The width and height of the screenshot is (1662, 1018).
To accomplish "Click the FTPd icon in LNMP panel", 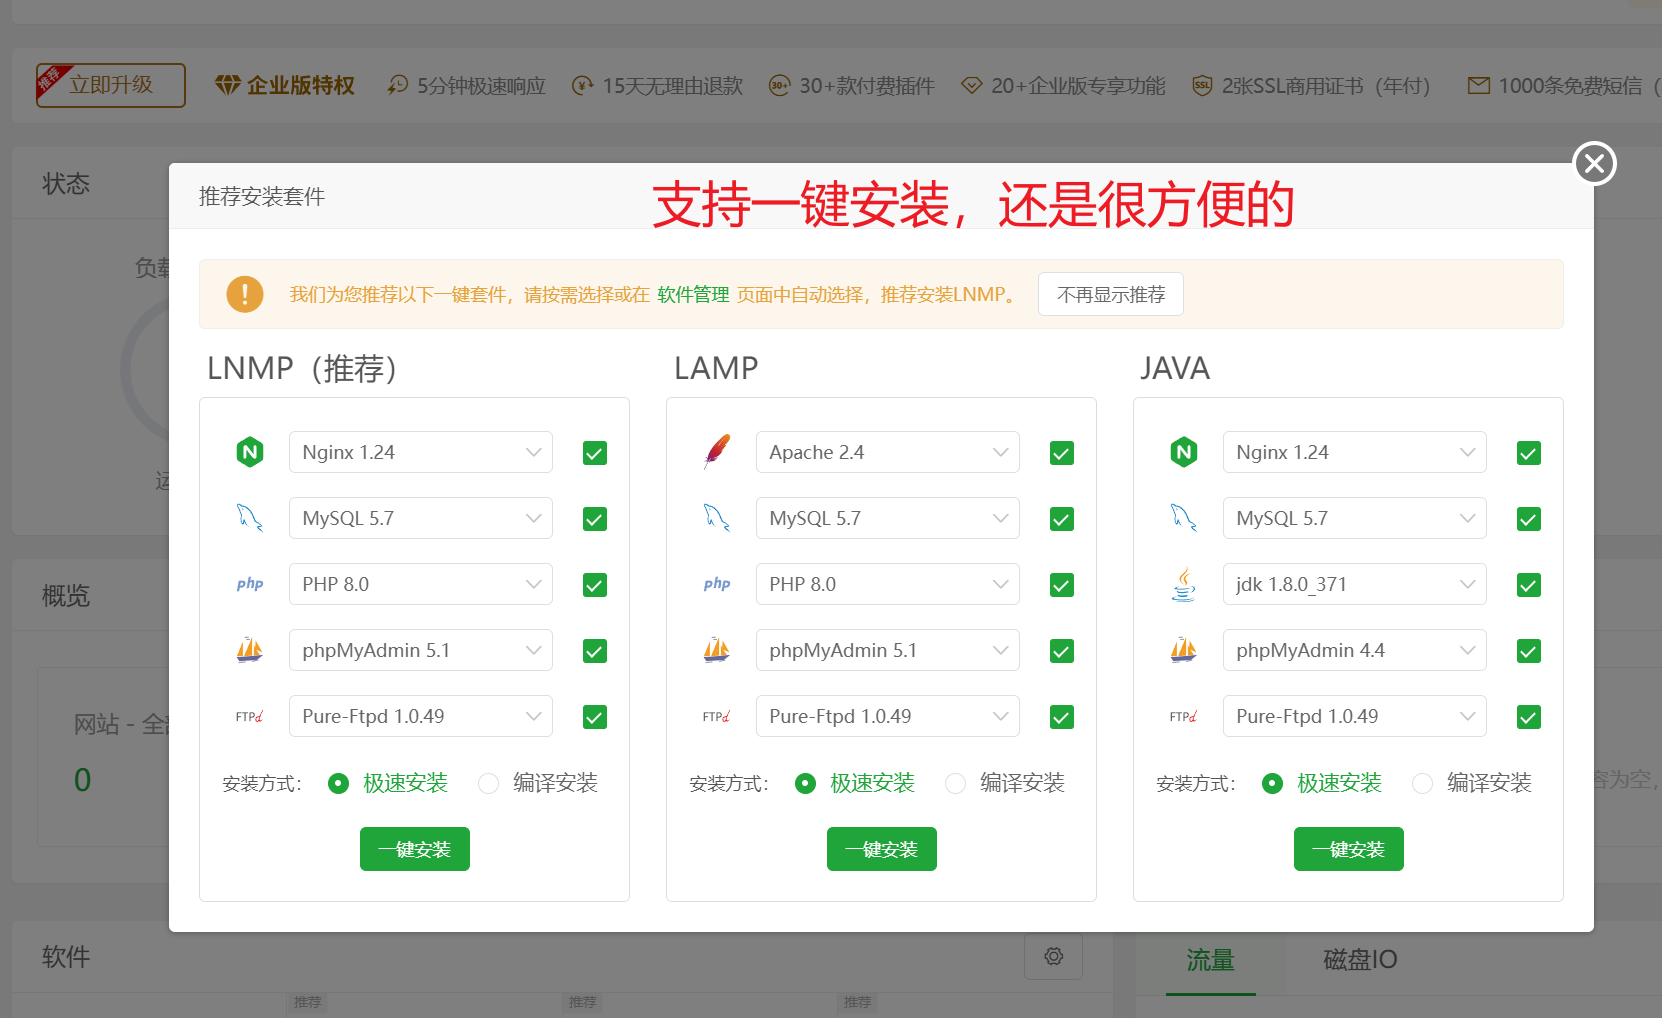I will point(250,716).
